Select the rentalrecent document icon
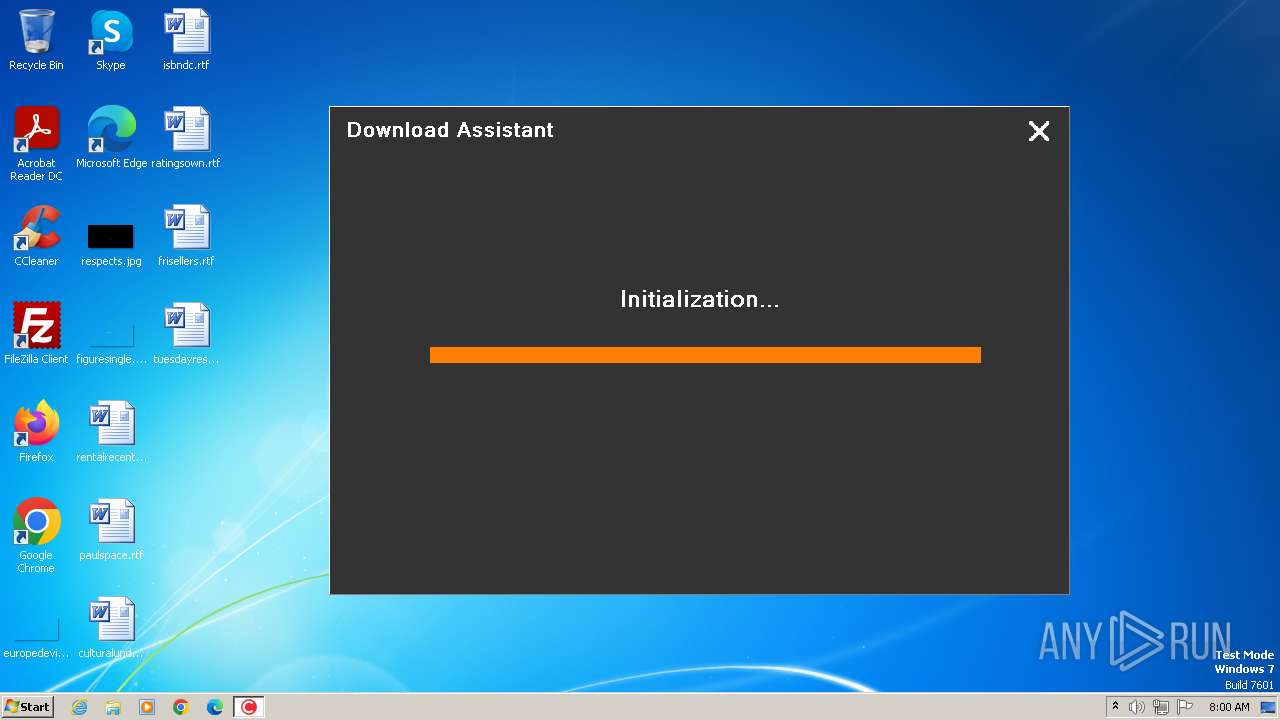 pos(111,432)
